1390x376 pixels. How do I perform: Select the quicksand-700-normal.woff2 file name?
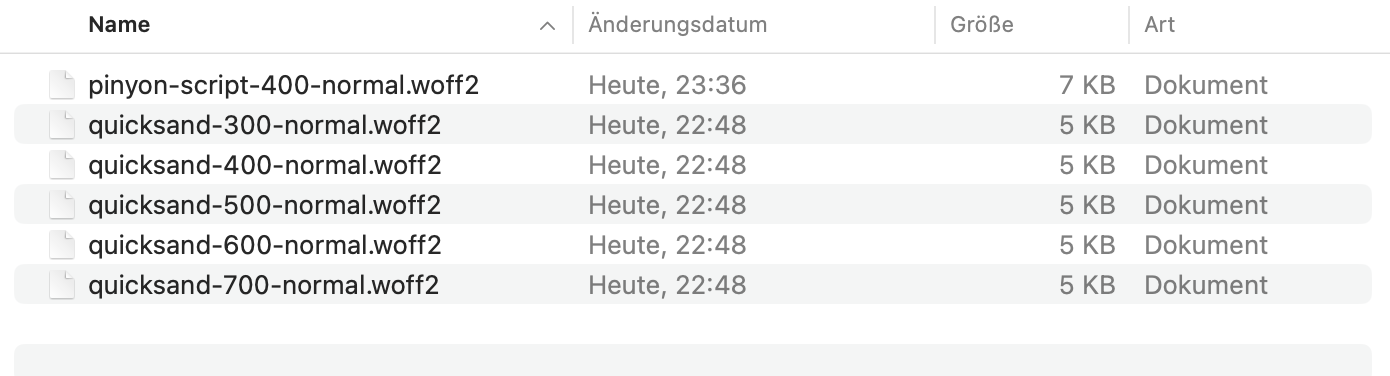point(264,285)
